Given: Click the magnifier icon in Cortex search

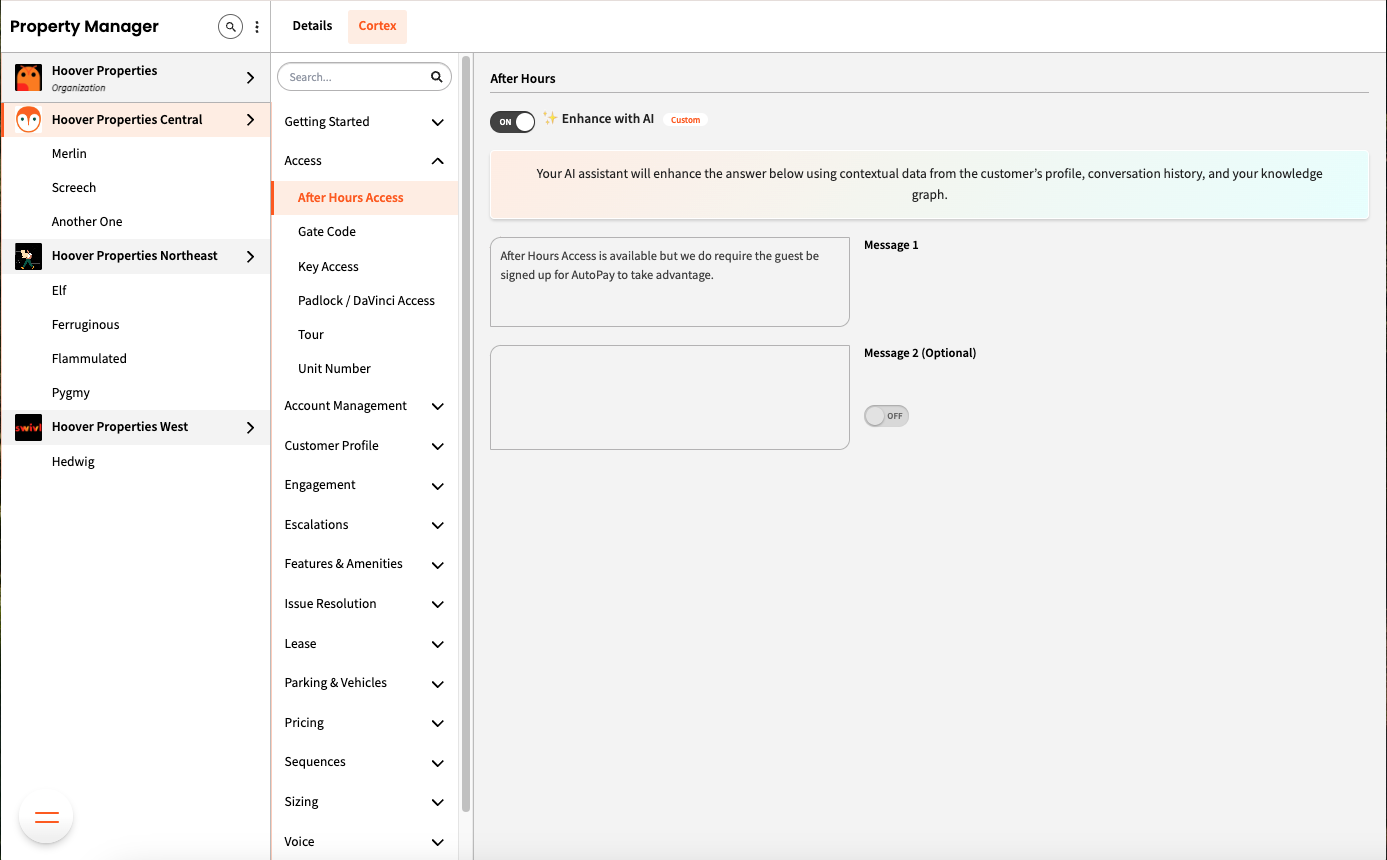Looking at the screenshot, I should [x=436, y=77].
